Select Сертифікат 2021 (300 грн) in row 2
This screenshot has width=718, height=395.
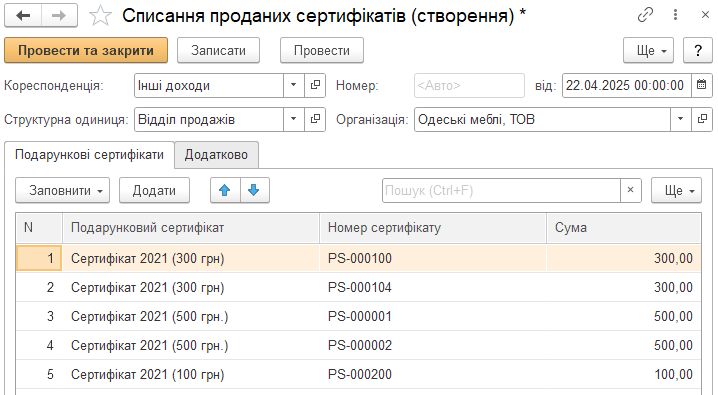(x=190, y=287)
